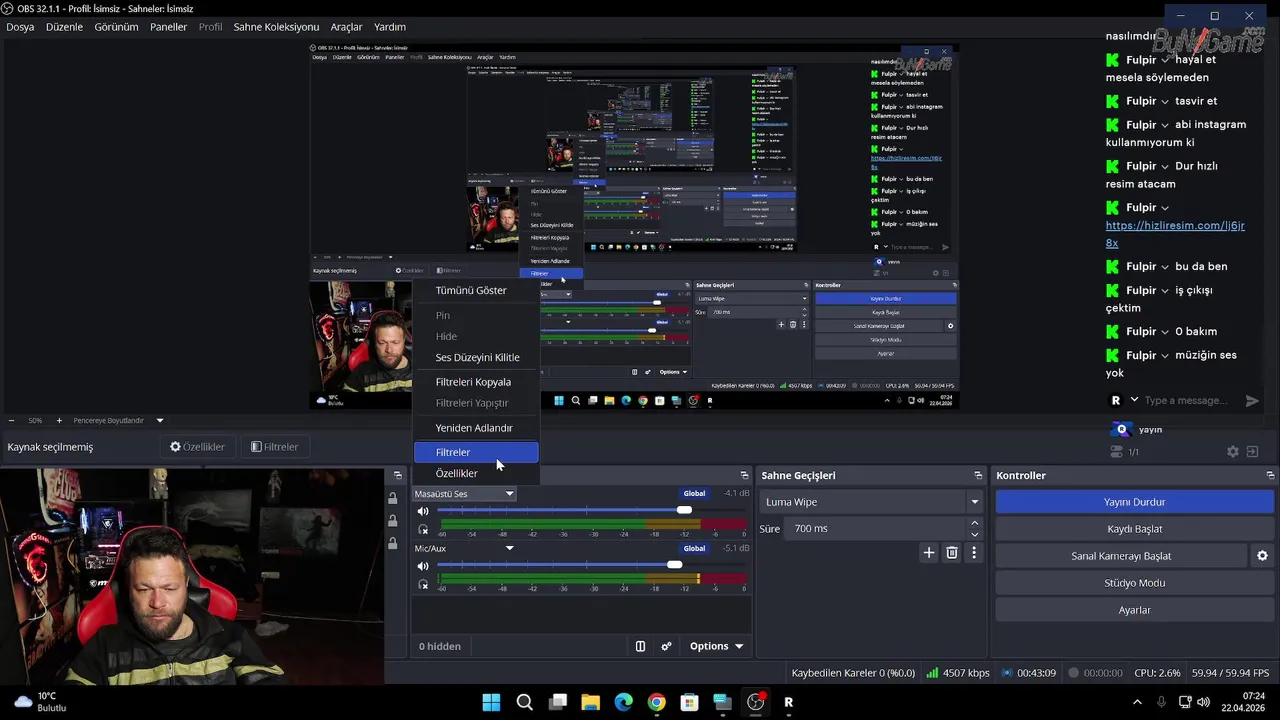
Task: Decrease Süre duration with down arrow
Action: (975, 534)
